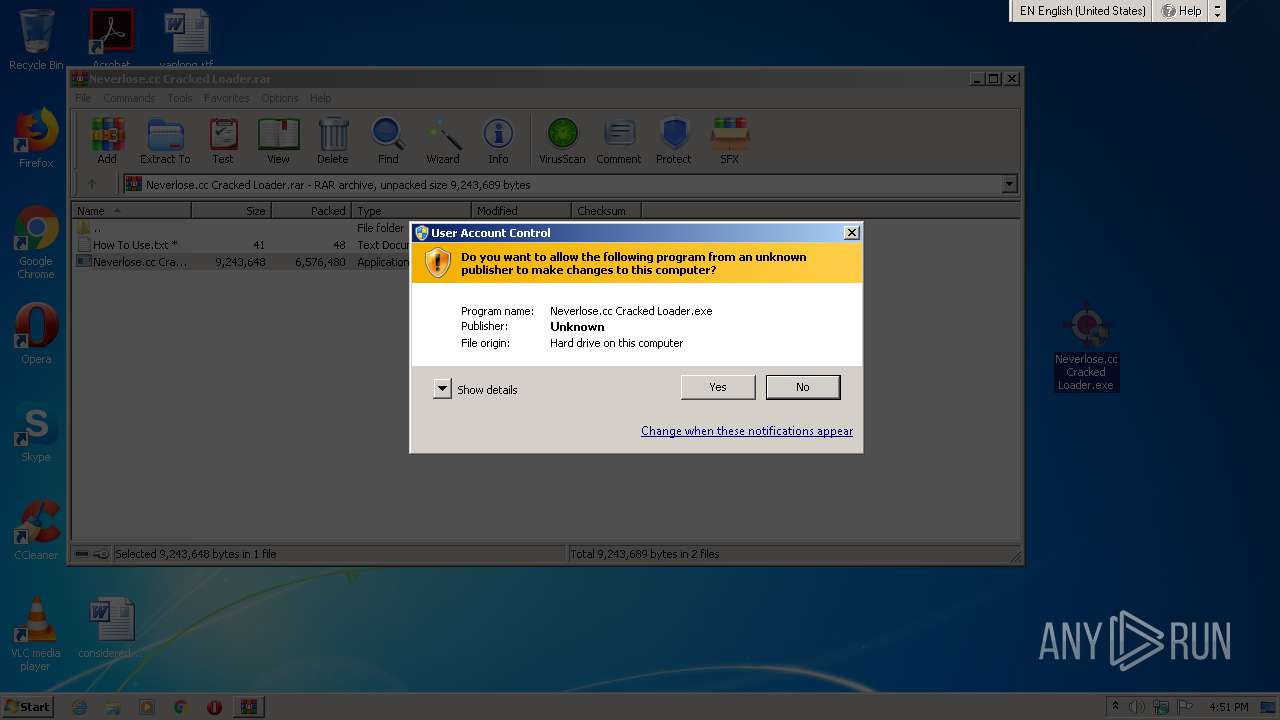
Task: Click the Opera icon in taskbar
Action: coord(214,707)
